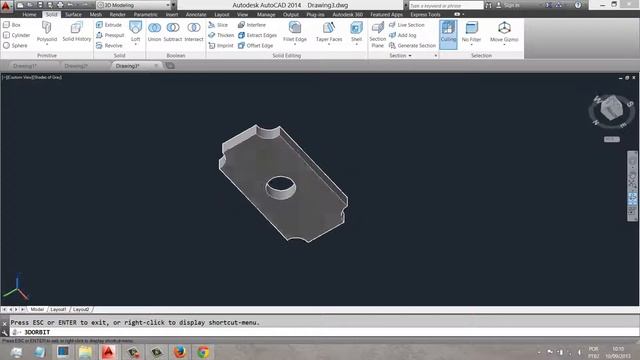
Task: Click the Offset Edge tool
Action: point(256,45)
